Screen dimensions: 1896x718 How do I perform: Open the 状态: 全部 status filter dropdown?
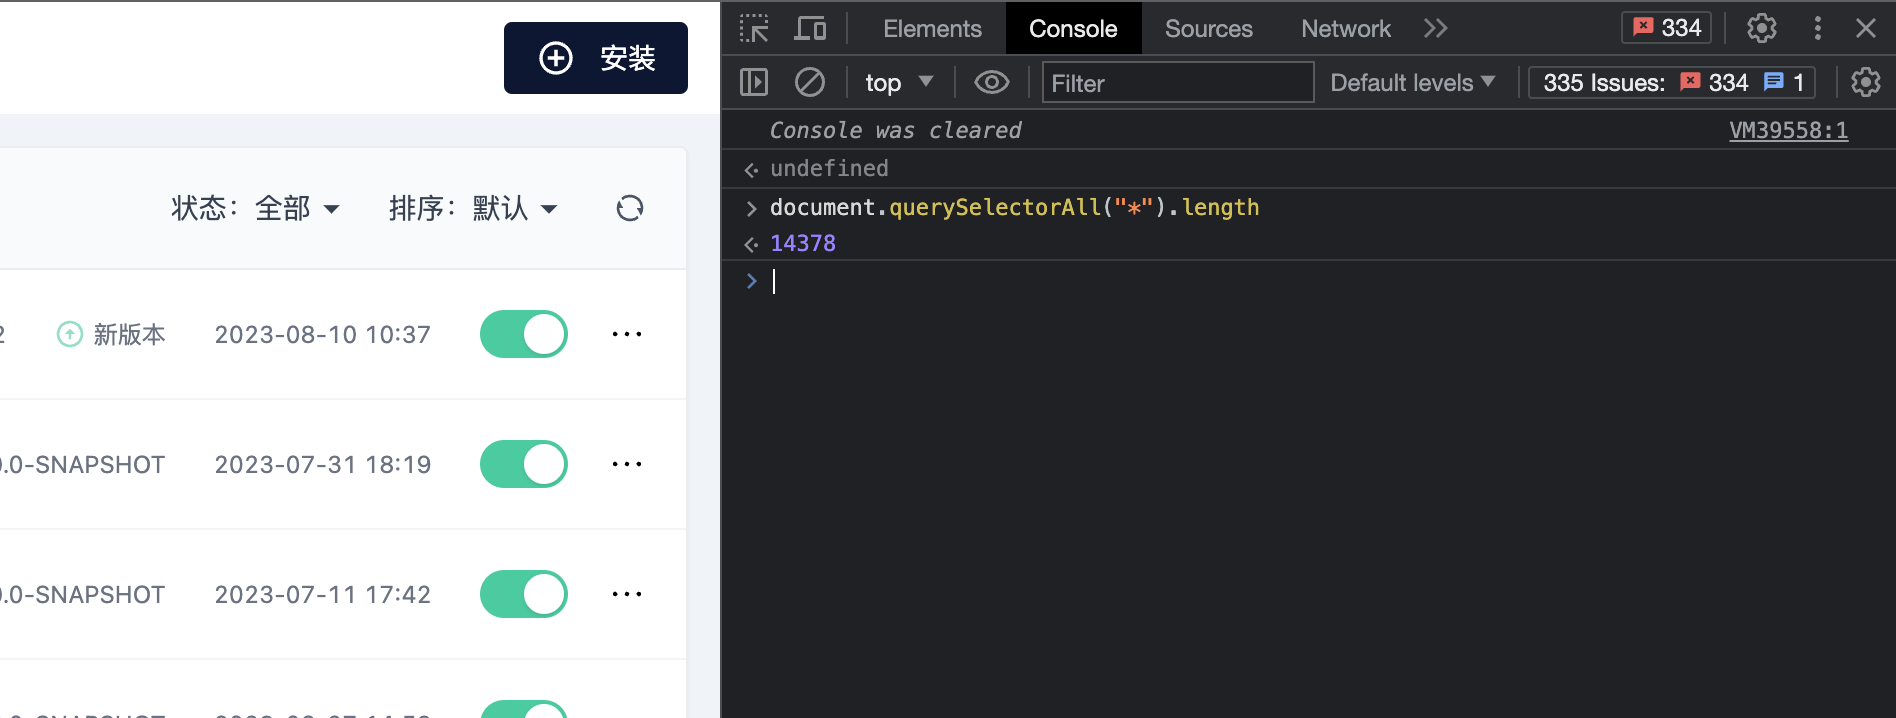pos(256,208)
